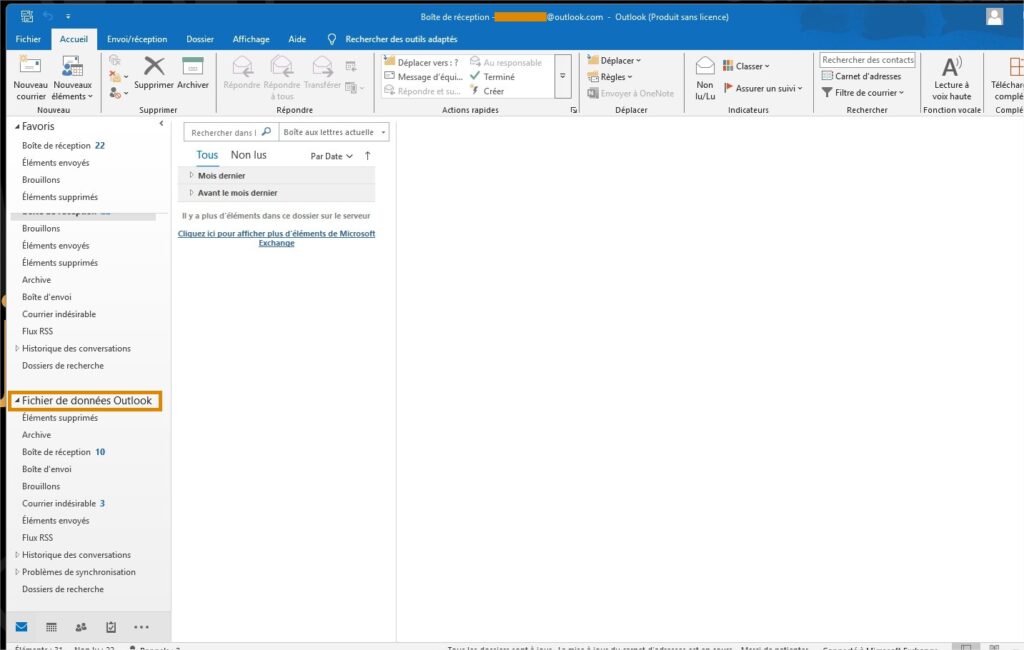Click the Rechercher des contacts field
Screen dimensions: 1024x650
(867, 60)
